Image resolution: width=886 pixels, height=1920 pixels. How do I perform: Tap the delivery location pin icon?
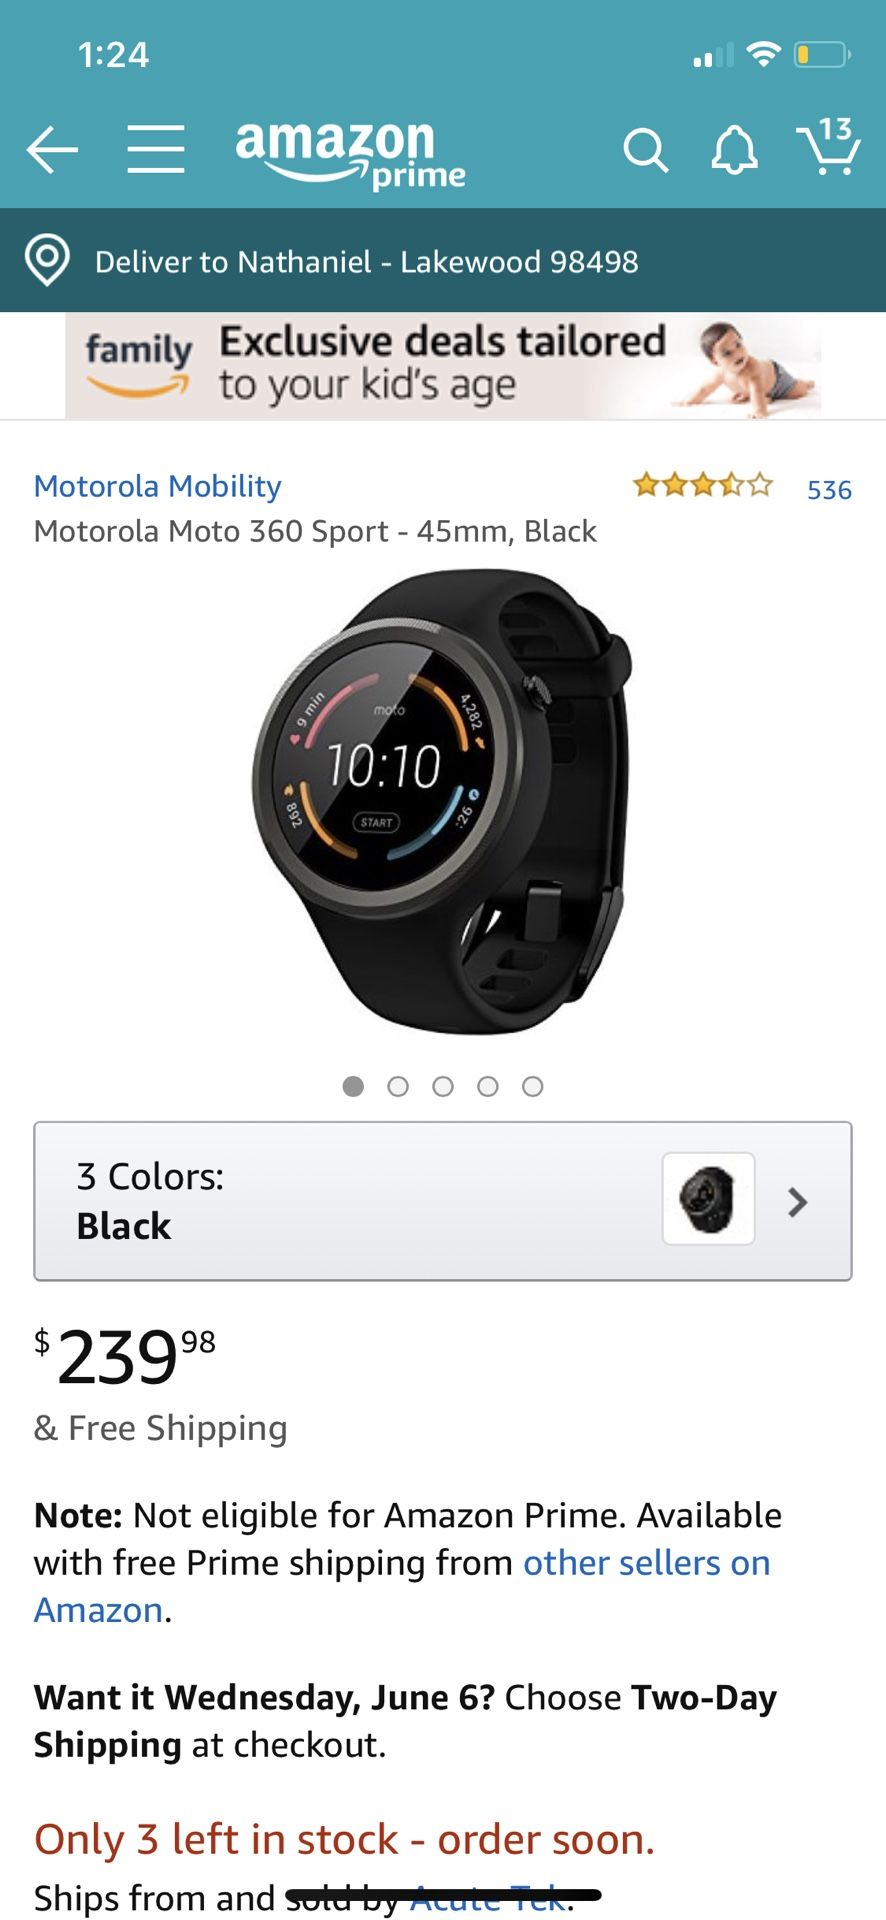pyautogui.click(x=47, y=261)
